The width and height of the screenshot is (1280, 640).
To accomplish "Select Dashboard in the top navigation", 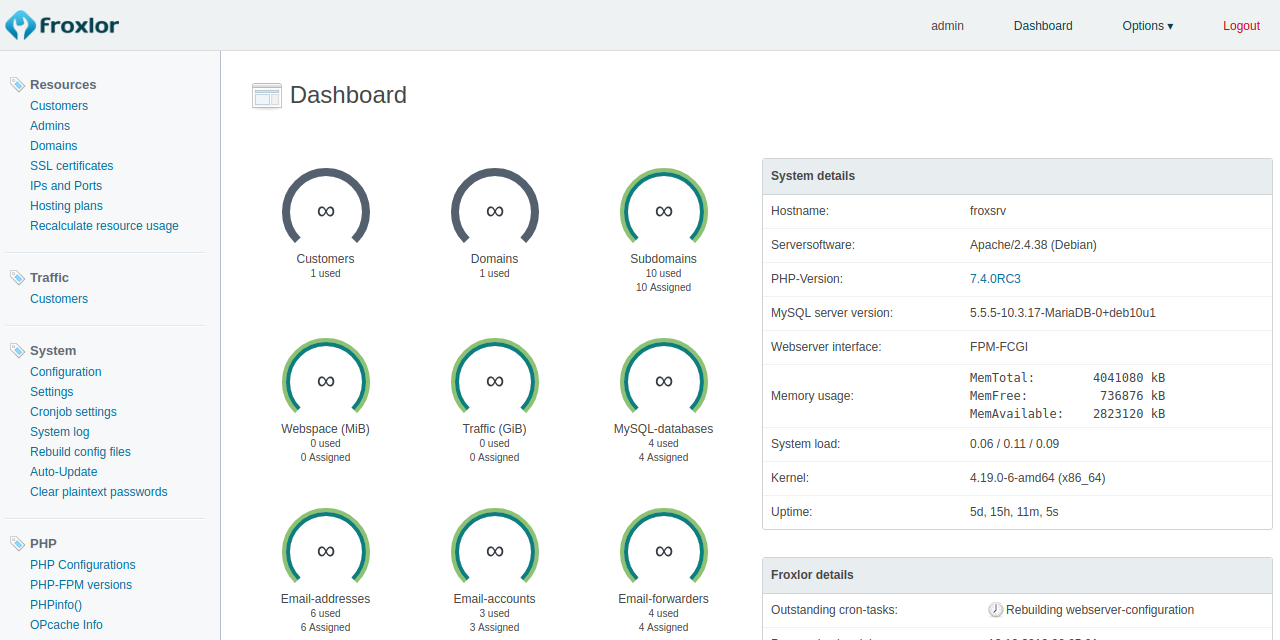I will click(1043, 26).
